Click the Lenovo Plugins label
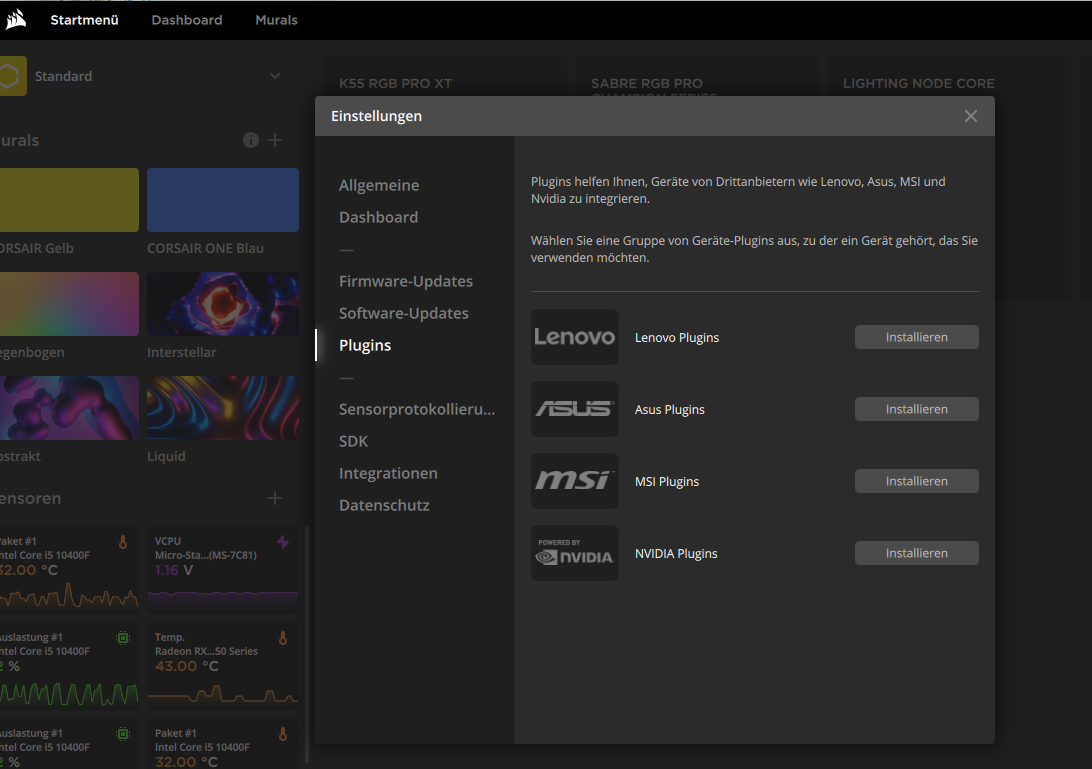The height and width of the screenshot is (769, 1092). [677, 338]
